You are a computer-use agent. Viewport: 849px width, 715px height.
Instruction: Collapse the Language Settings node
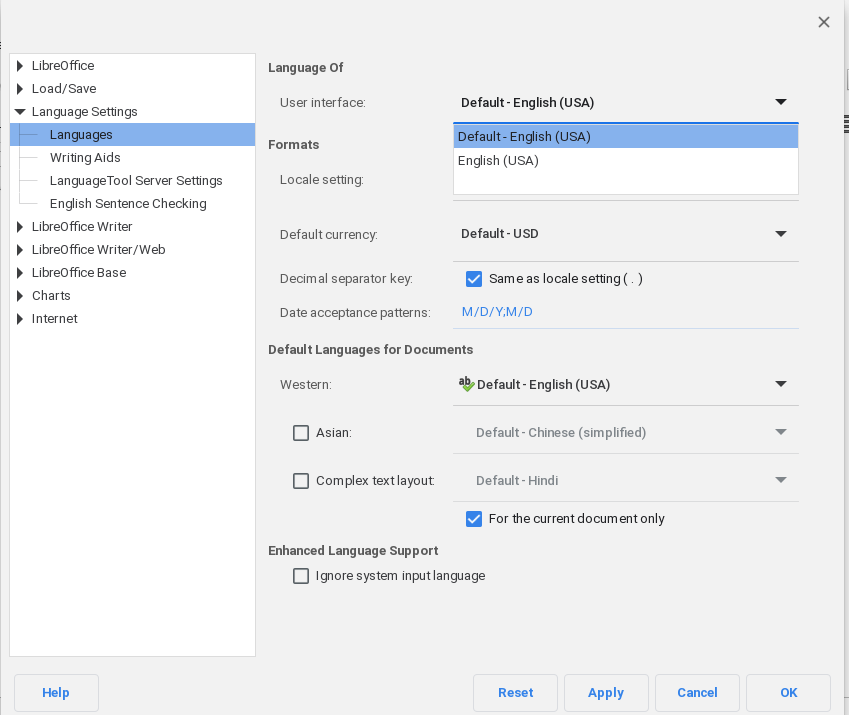coord(20,112)
